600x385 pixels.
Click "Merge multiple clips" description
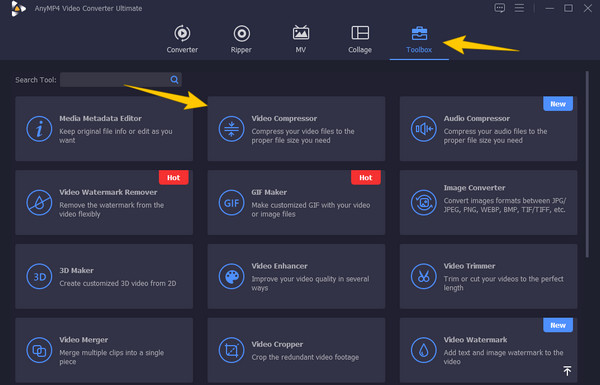[x=111, y=357]
